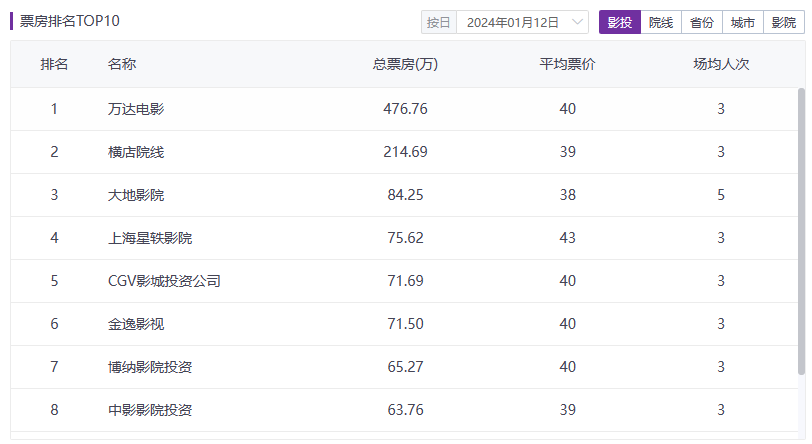
Task: Click the 总票房(万) column header
Action: [x=405, y=65]
